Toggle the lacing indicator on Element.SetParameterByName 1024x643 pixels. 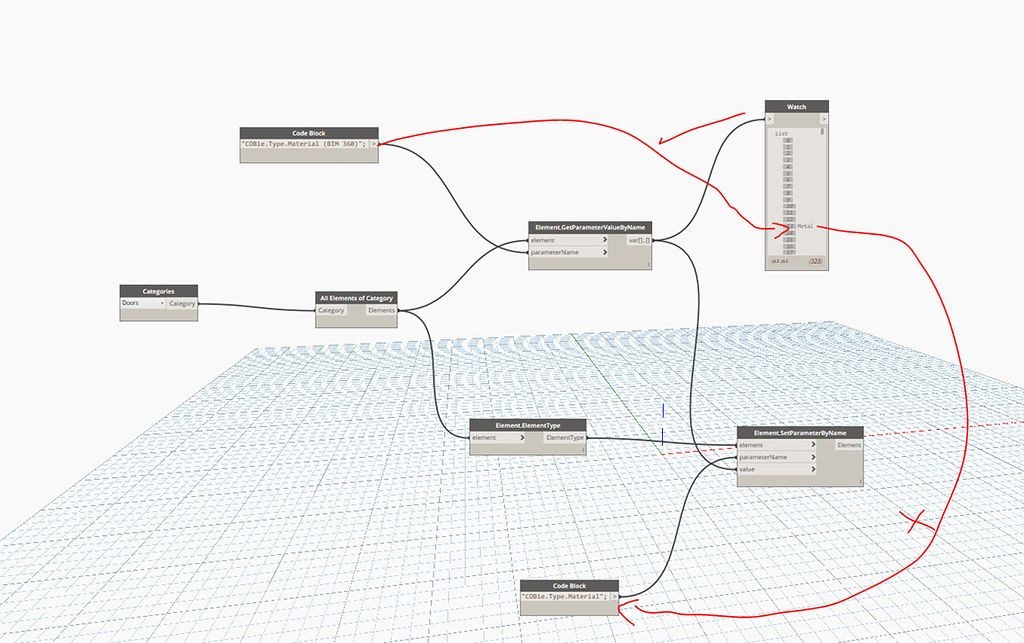coord(859,481)
